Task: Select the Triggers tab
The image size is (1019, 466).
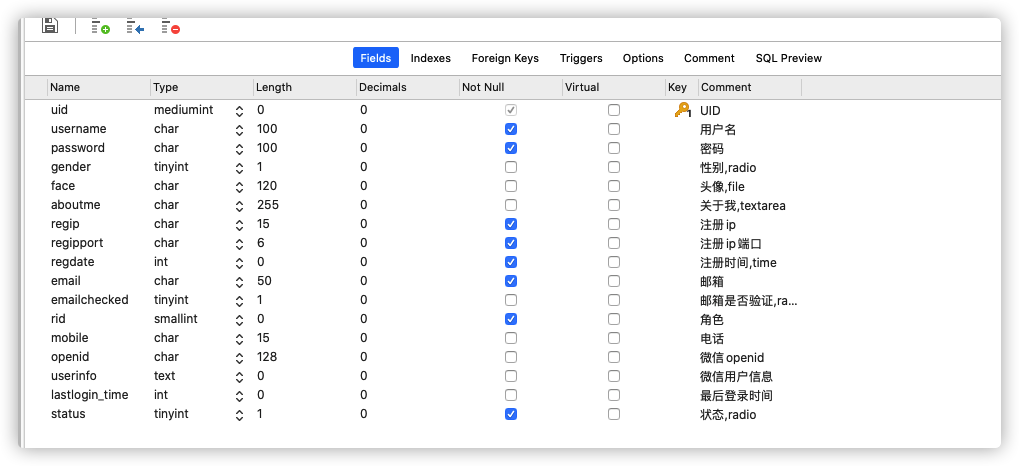Action: 581,58
